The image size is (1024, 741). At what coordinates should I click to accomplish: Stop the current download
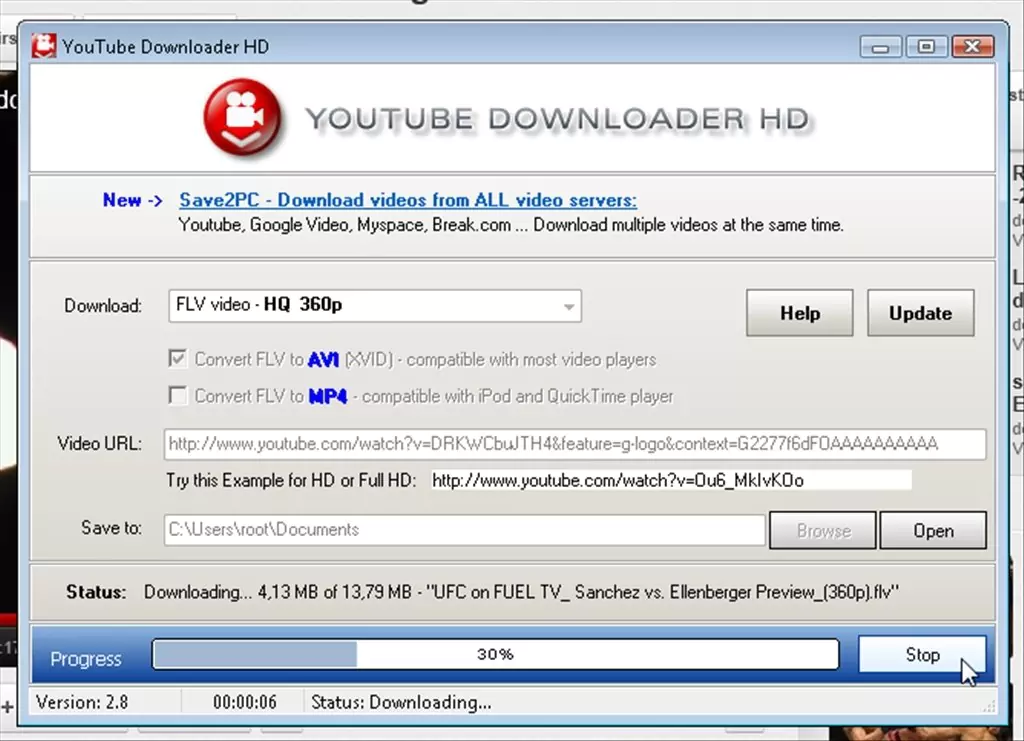[921, 655]
